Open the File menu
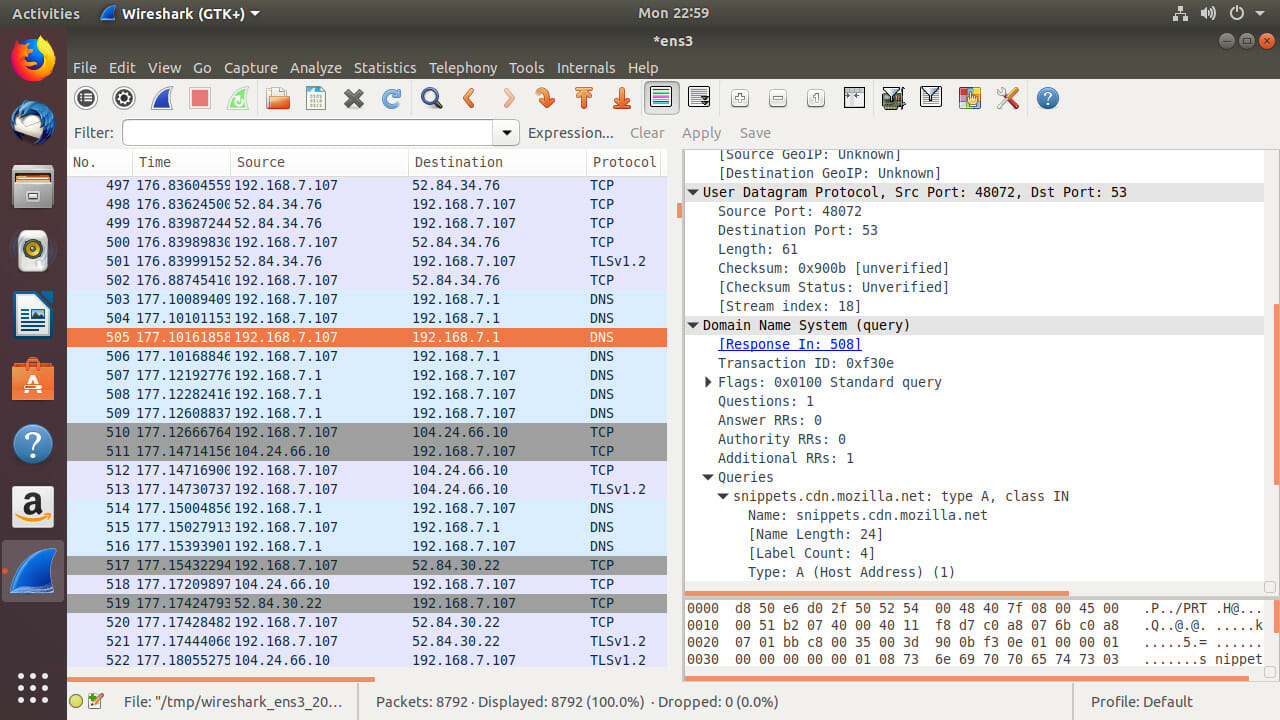Image resolution: width=1280 pixels, height=720 pixels. click(x=85, y=68)
